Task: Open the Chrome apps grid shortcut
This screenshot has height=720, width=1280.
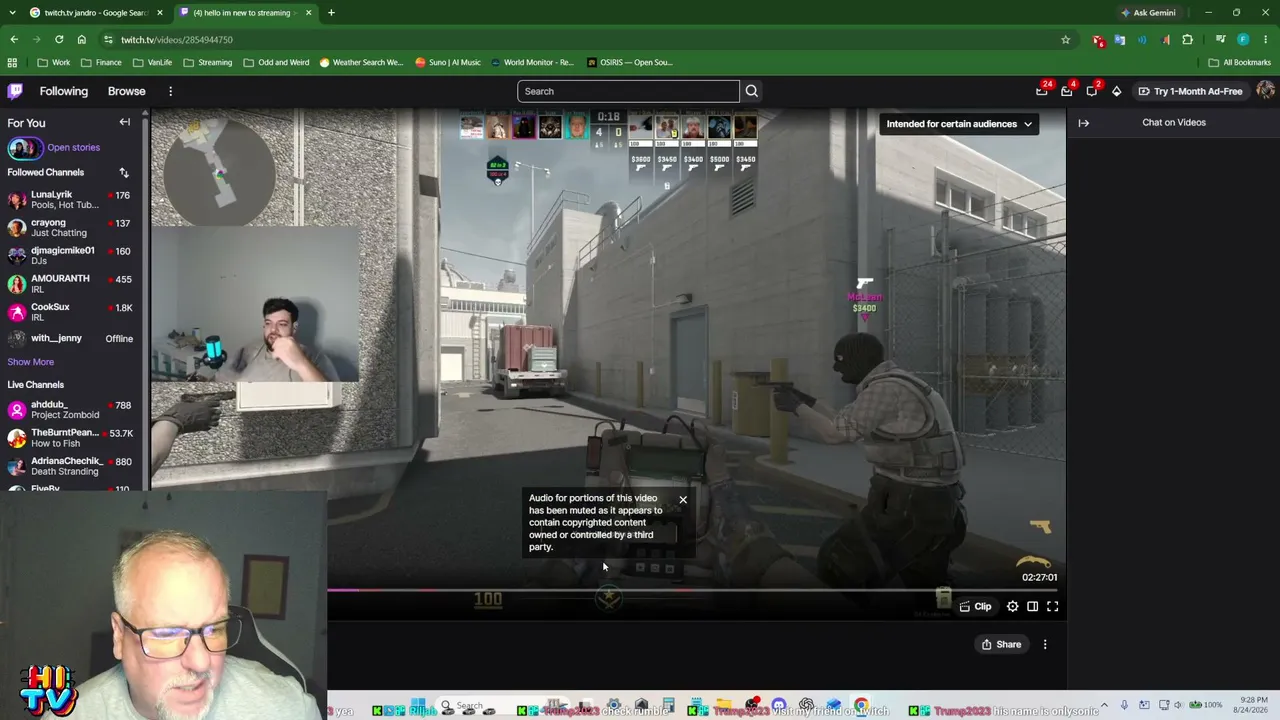Action: coord(12,62)
